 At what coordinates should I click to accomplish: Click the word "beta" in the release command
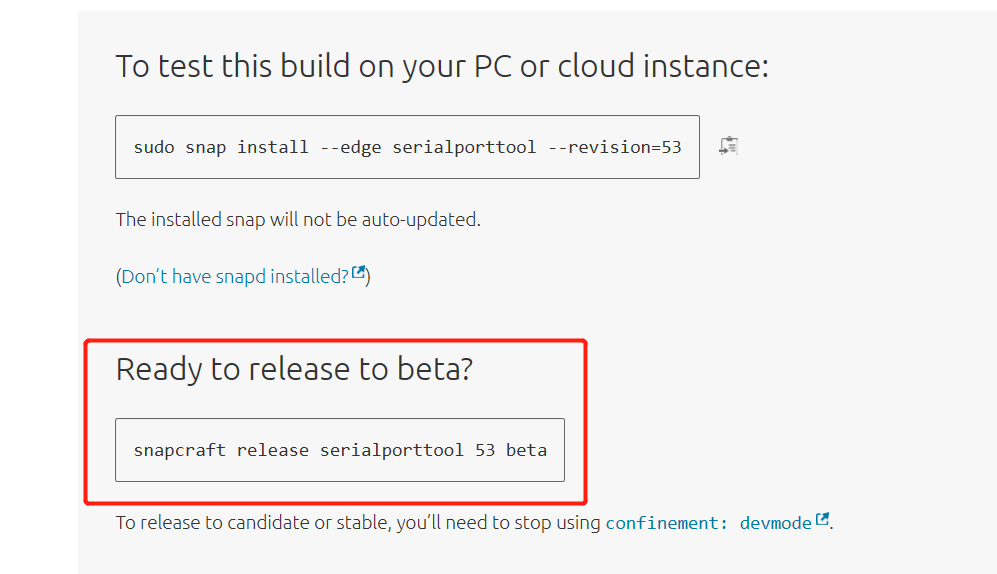526,450
